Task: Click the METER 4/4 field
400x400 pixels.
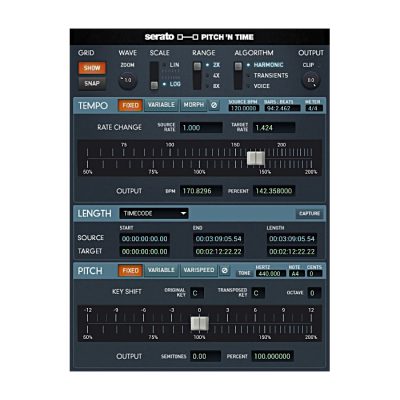Action: (313, 108)
